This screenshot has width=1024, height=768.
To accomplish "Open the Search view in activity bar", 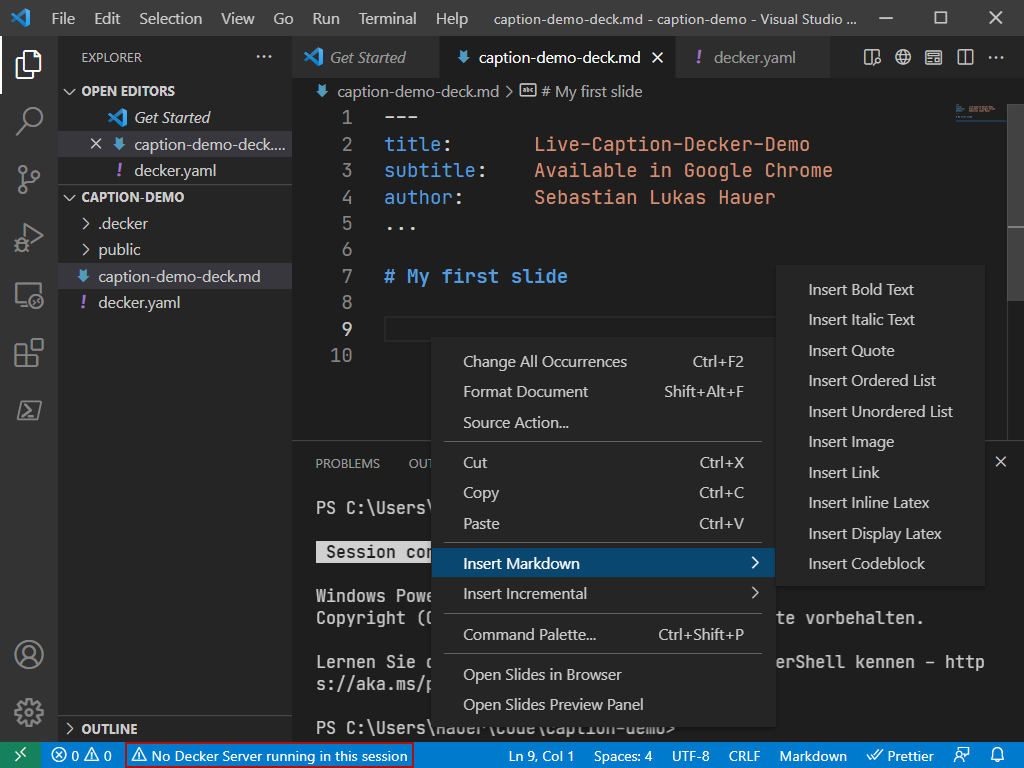I will [28, 122].
